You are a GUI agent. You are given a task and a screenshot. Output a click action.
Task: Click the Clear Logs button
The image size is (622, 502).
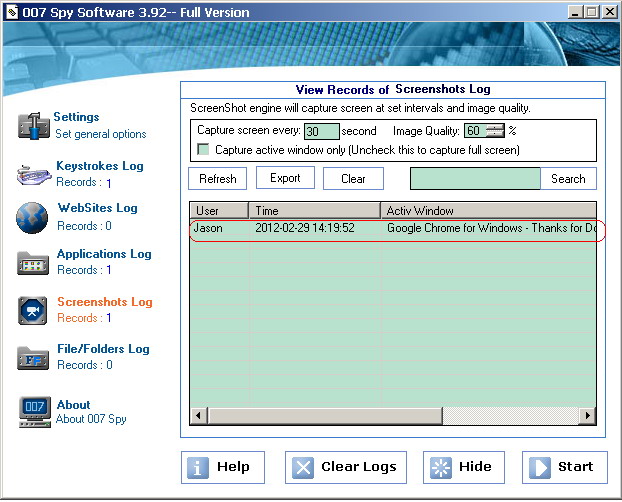[346, 467]
